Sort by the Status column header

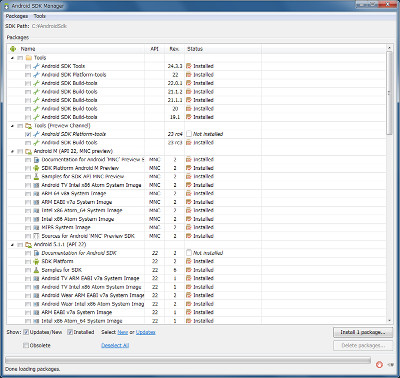pyautogui.click(x=223, y=49)
